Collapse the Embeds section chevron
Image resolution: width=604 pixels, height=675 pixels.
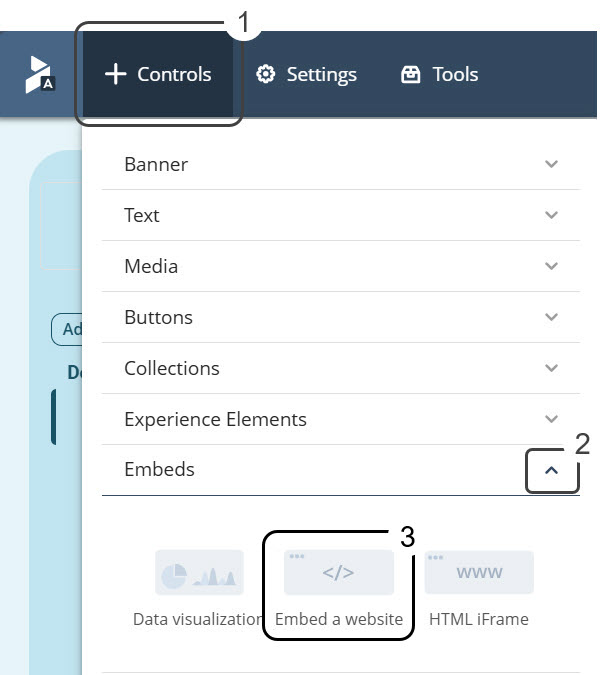(551, 470)
